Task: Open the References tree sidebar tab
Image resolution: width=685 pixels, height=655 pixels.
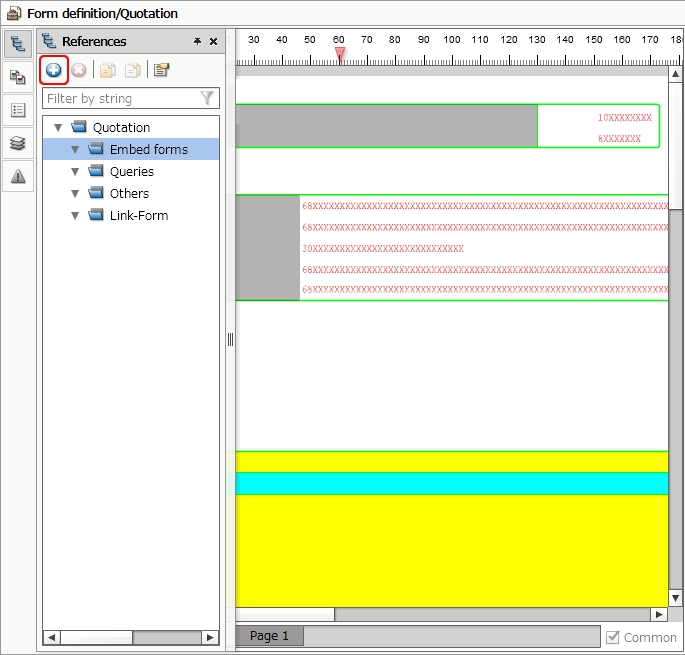Action: 18,44
